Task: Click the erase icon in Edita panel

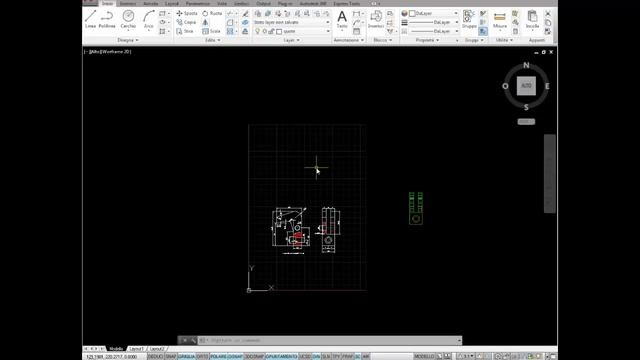Action: (x=245, y=13)
